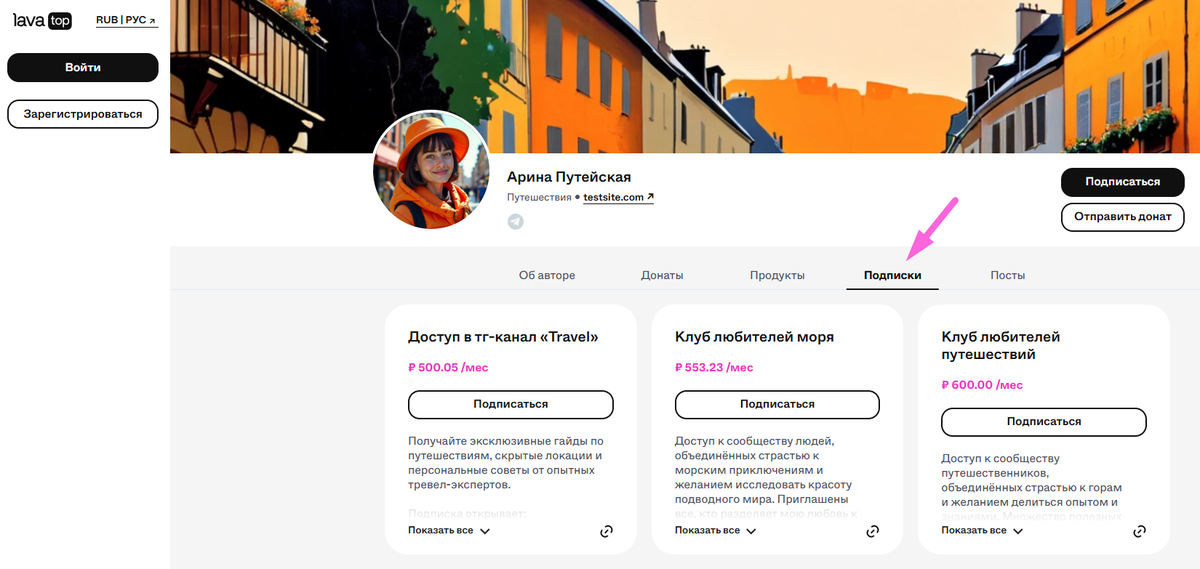The image size is (1200, 569).
Task: Click price ₽ 500.05 /мес
Action: [448, 368]
